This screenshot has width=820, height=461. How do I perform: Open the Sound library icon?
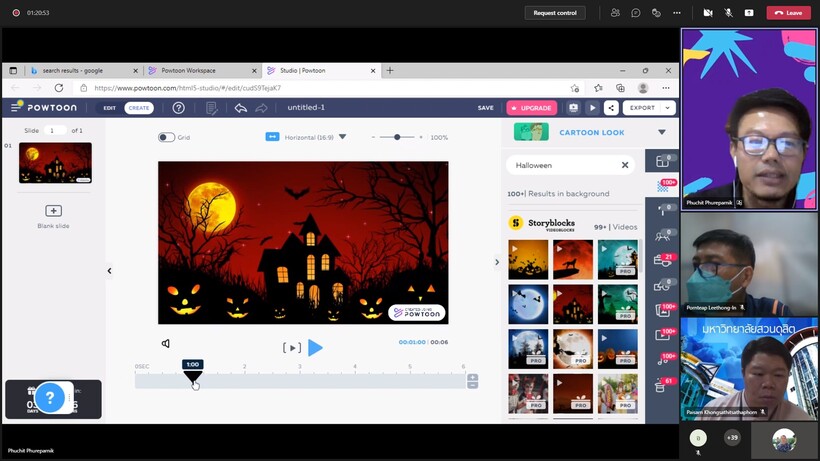click(663, 360)
